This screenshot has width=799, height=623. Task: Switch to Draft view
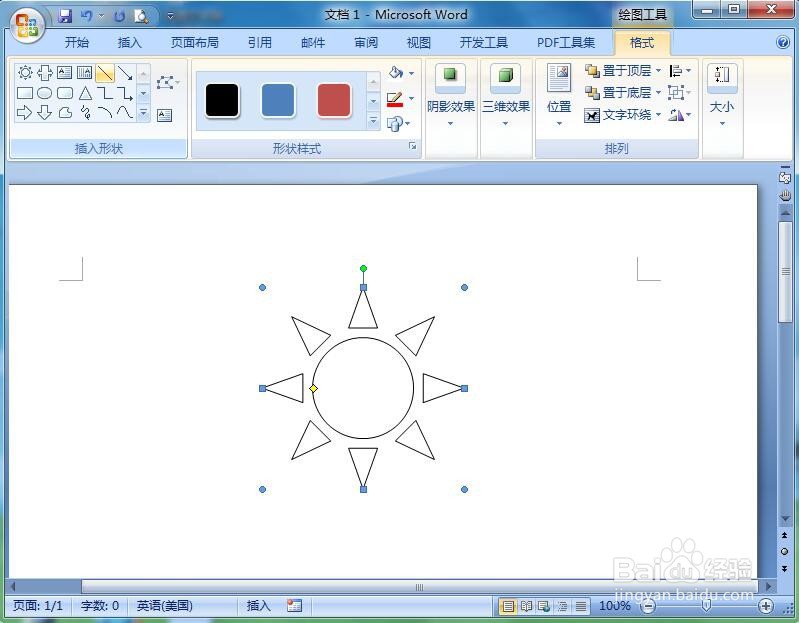(x=581, y=606)
